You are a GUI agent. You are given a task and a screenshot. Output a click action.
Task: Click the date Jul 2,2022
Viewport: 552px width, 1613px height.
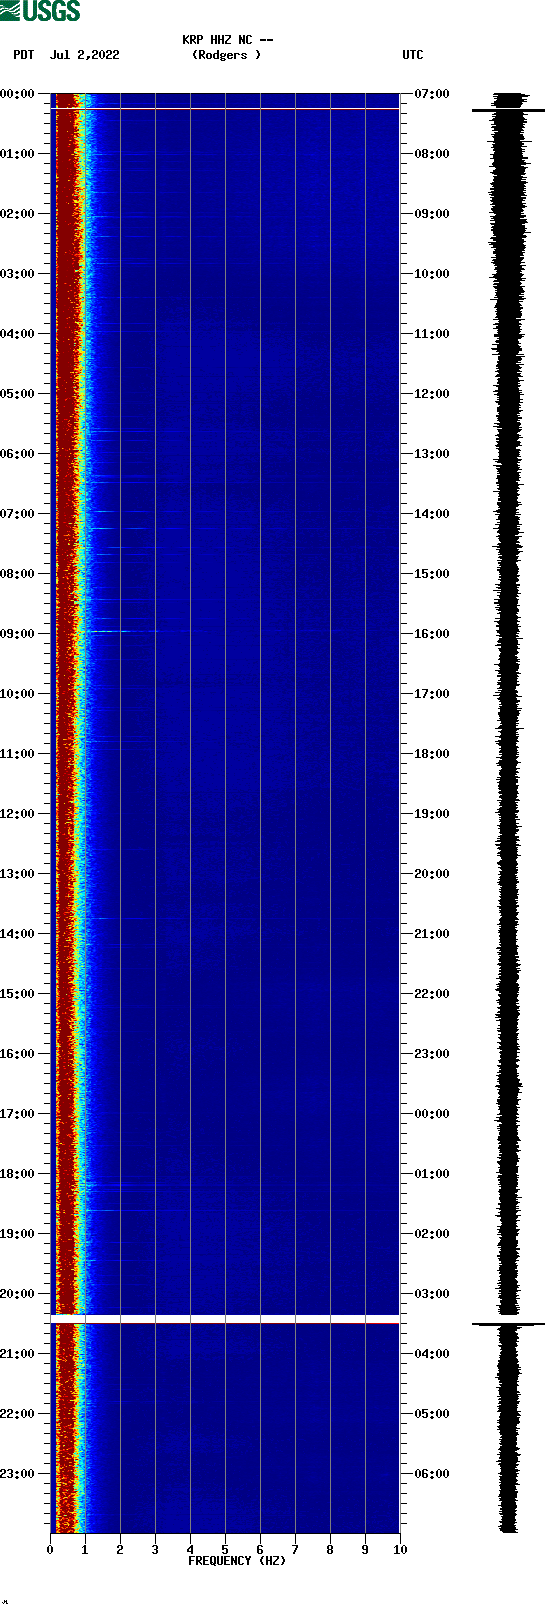84,55
